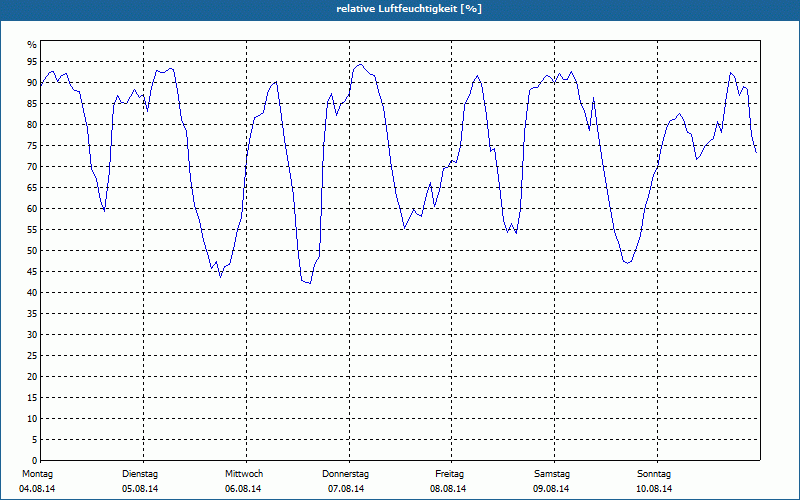Click the y-axis value 20
The width and height of the screenshot is (800, 500).
click(x=32, y=377)
